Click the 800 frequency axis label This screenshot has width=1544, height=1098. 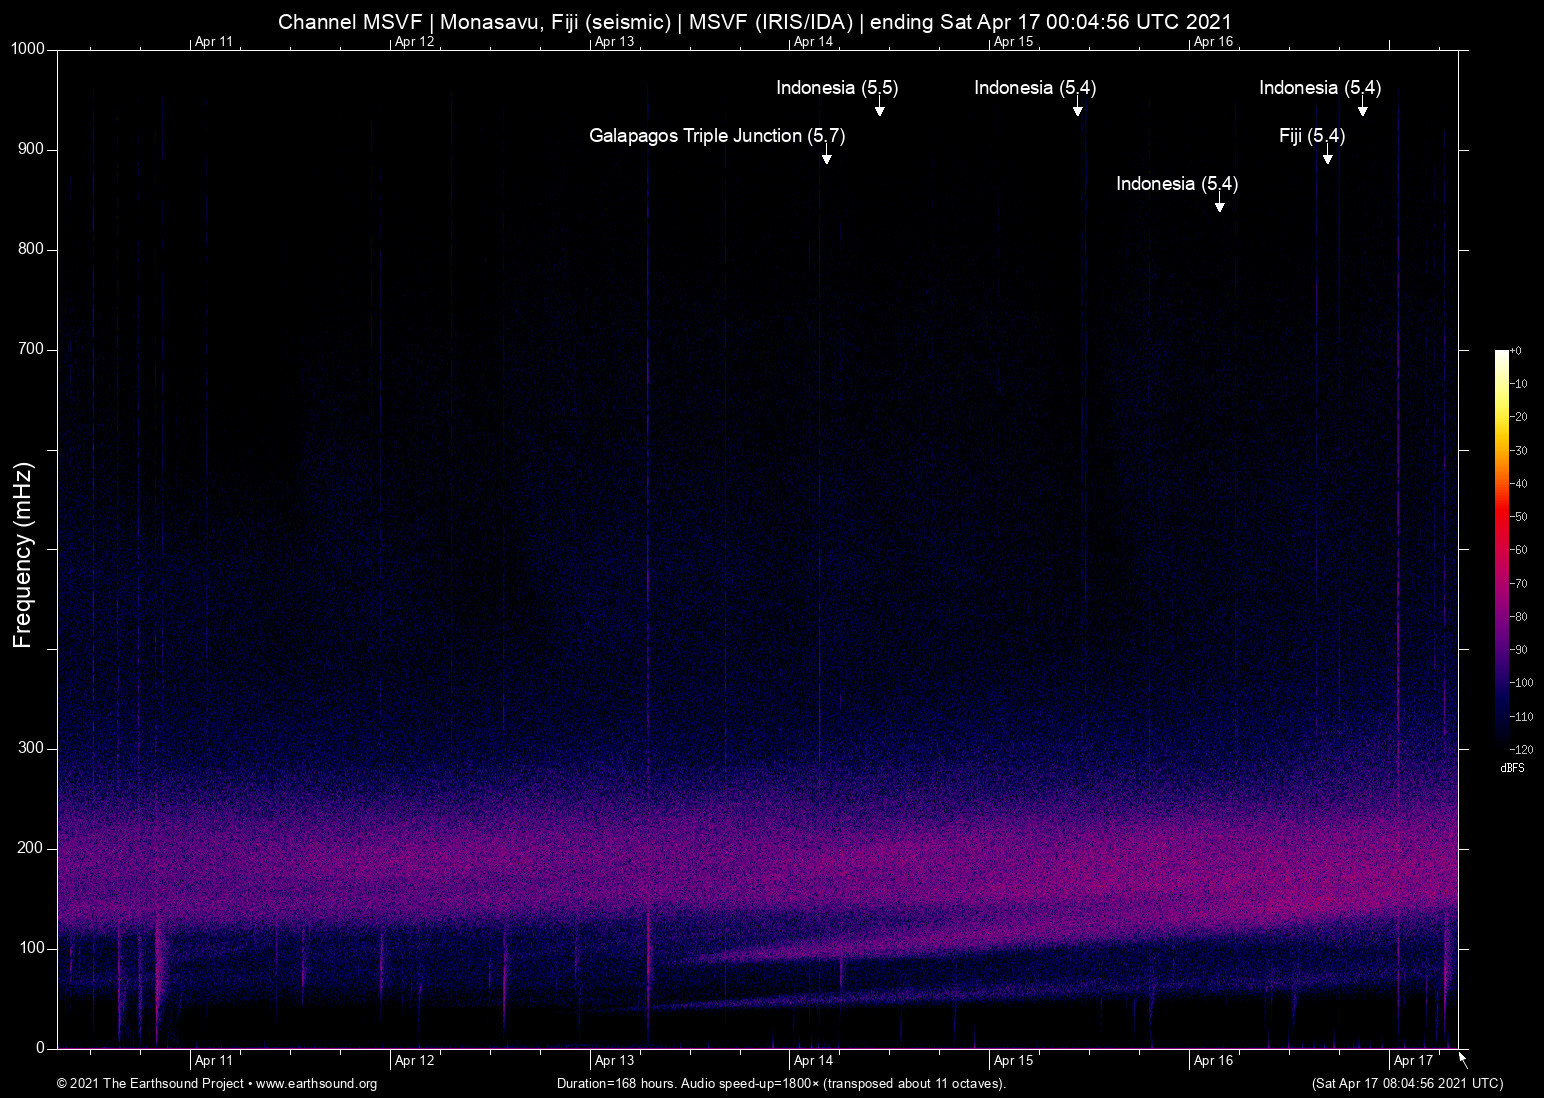pos(32,249)
